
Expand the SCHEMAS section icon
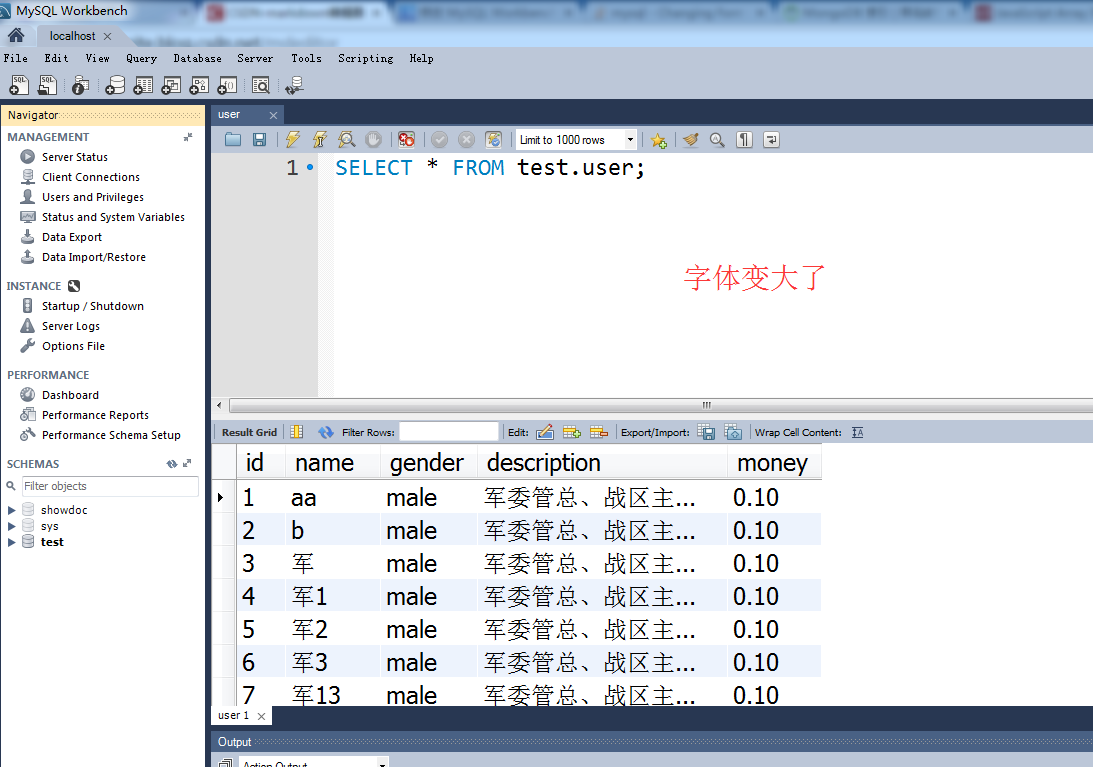[187, 464]
